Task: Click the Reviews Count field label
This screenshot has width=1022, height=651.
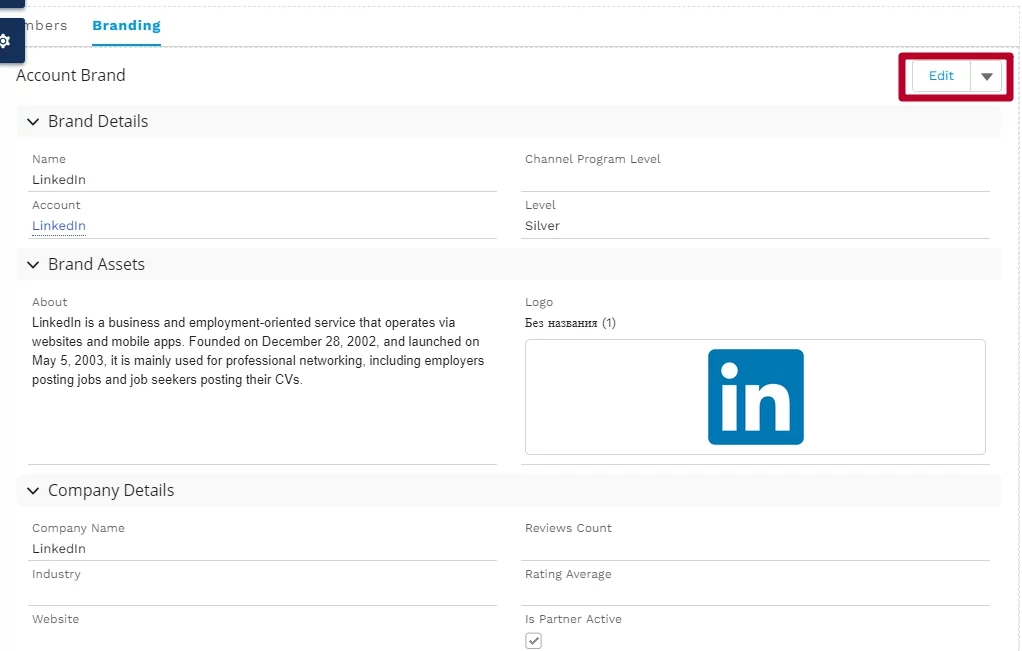Action: coord(568,528)
